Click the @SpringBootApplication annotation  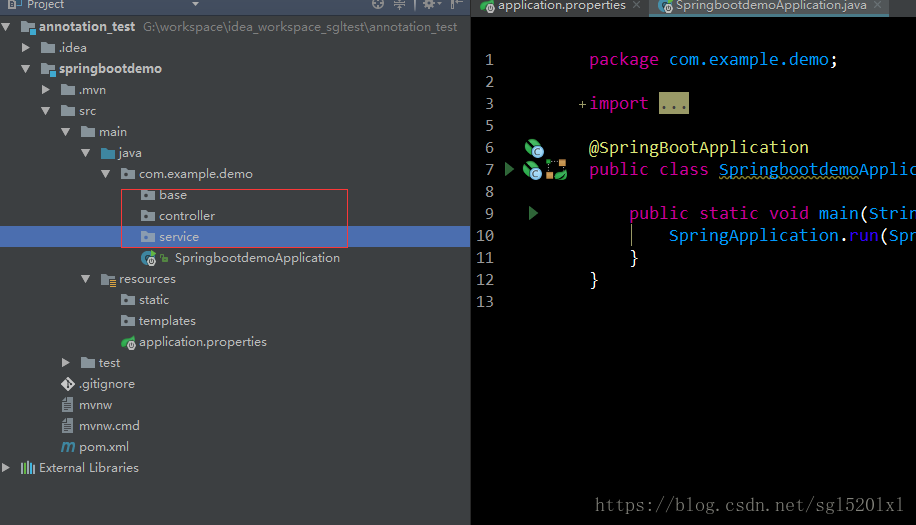[699, 147]
